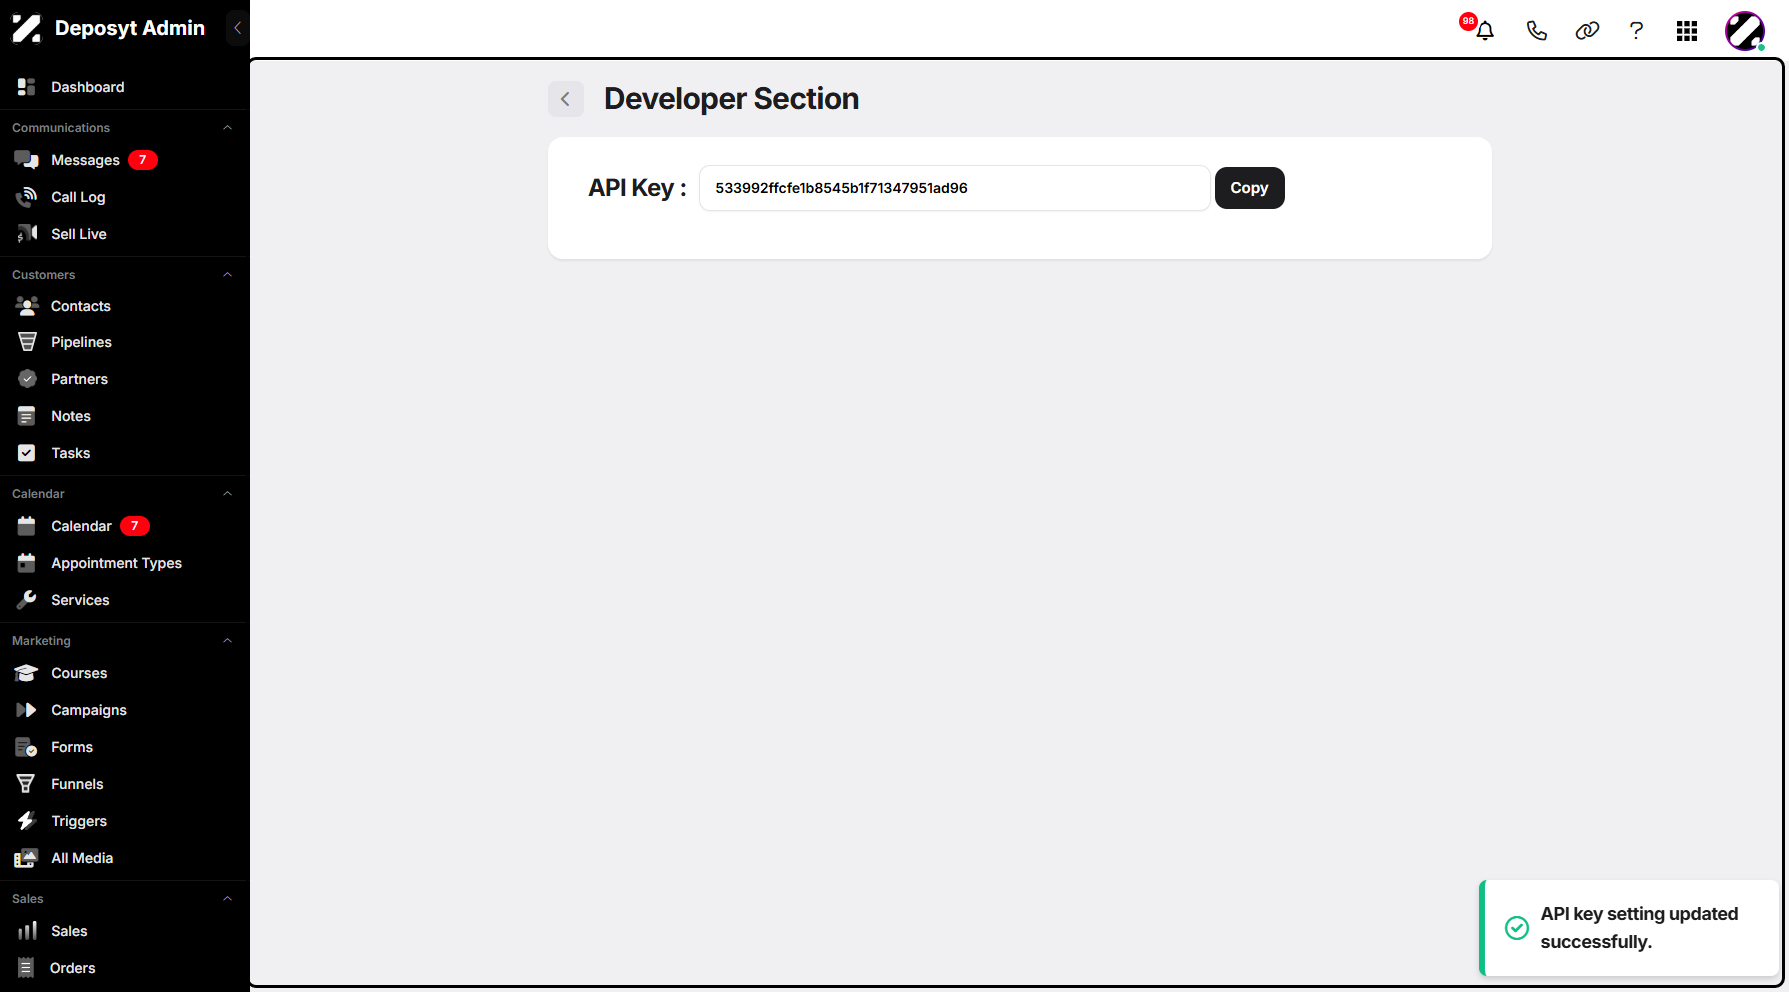Screen dimensions: 1789x992
Task: Copy the API key
Action: pyautogui.click(x=1249, y=188)
